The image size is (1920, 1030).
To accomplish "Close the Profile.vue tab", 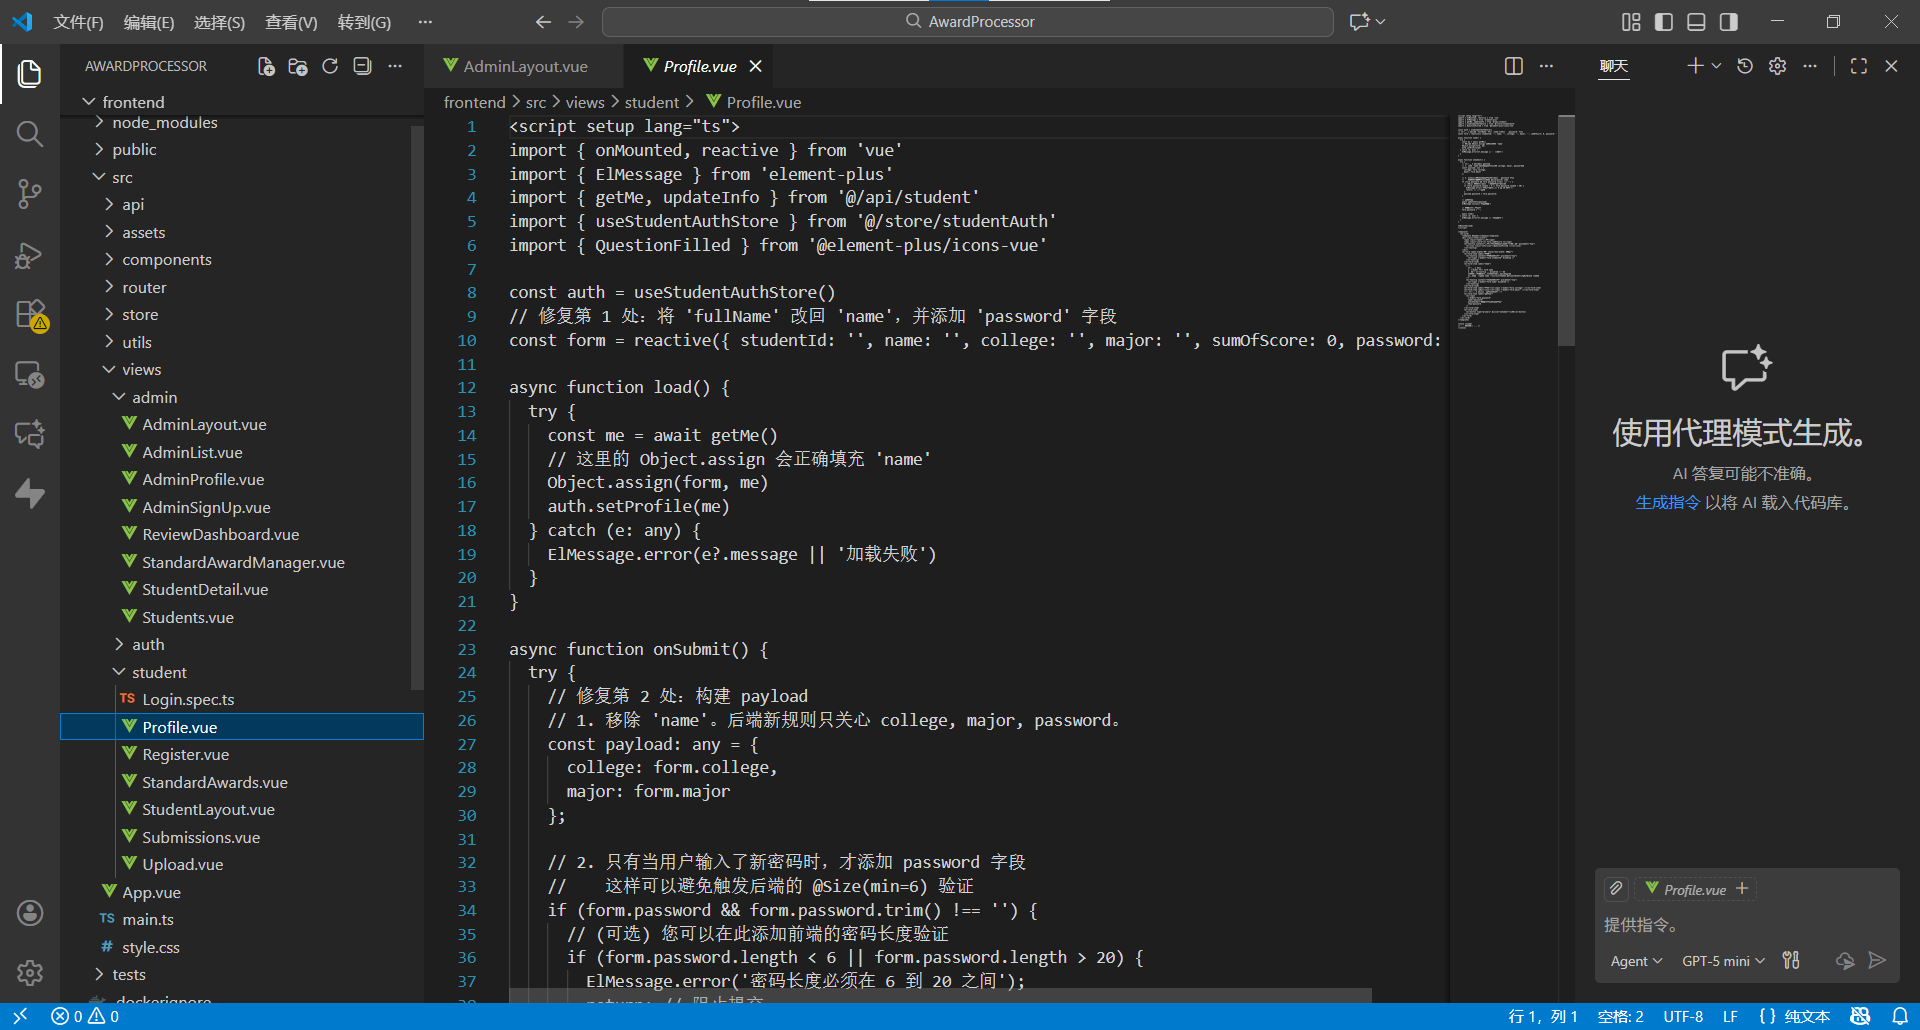I will pyautogui.click(x=756, y=66).
